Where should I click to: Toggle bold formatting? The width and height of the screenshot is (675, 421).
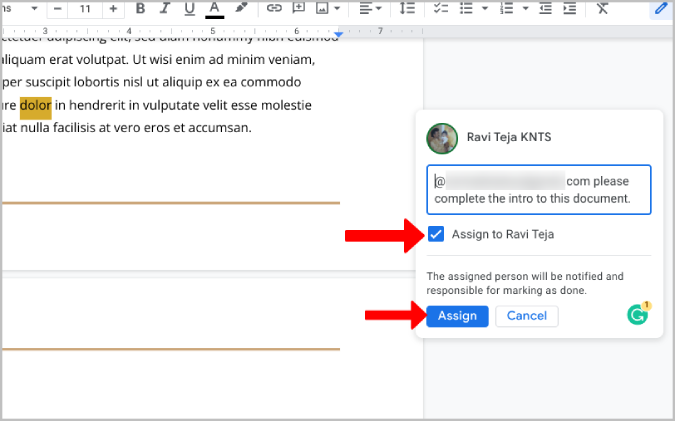[140, 9]
